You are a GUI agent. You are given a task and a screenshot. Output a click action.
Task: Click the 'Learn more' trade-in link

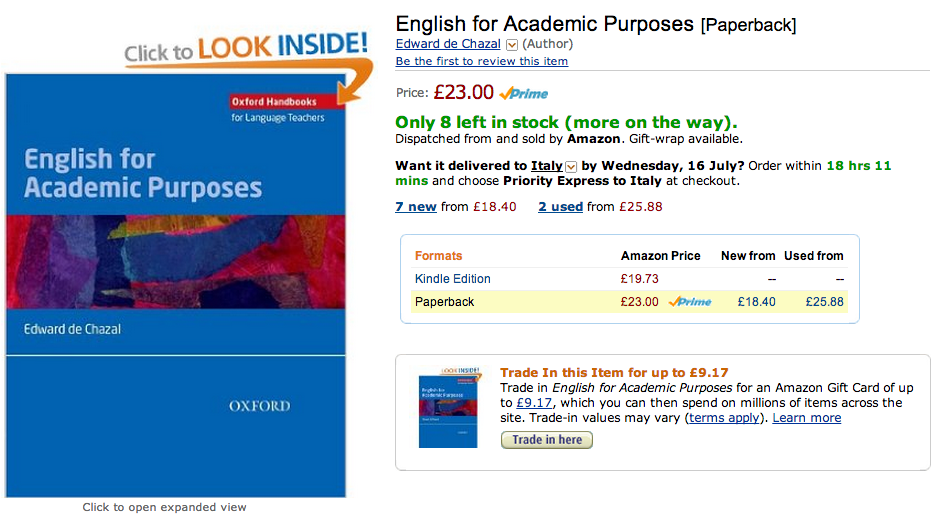(806, 418)
